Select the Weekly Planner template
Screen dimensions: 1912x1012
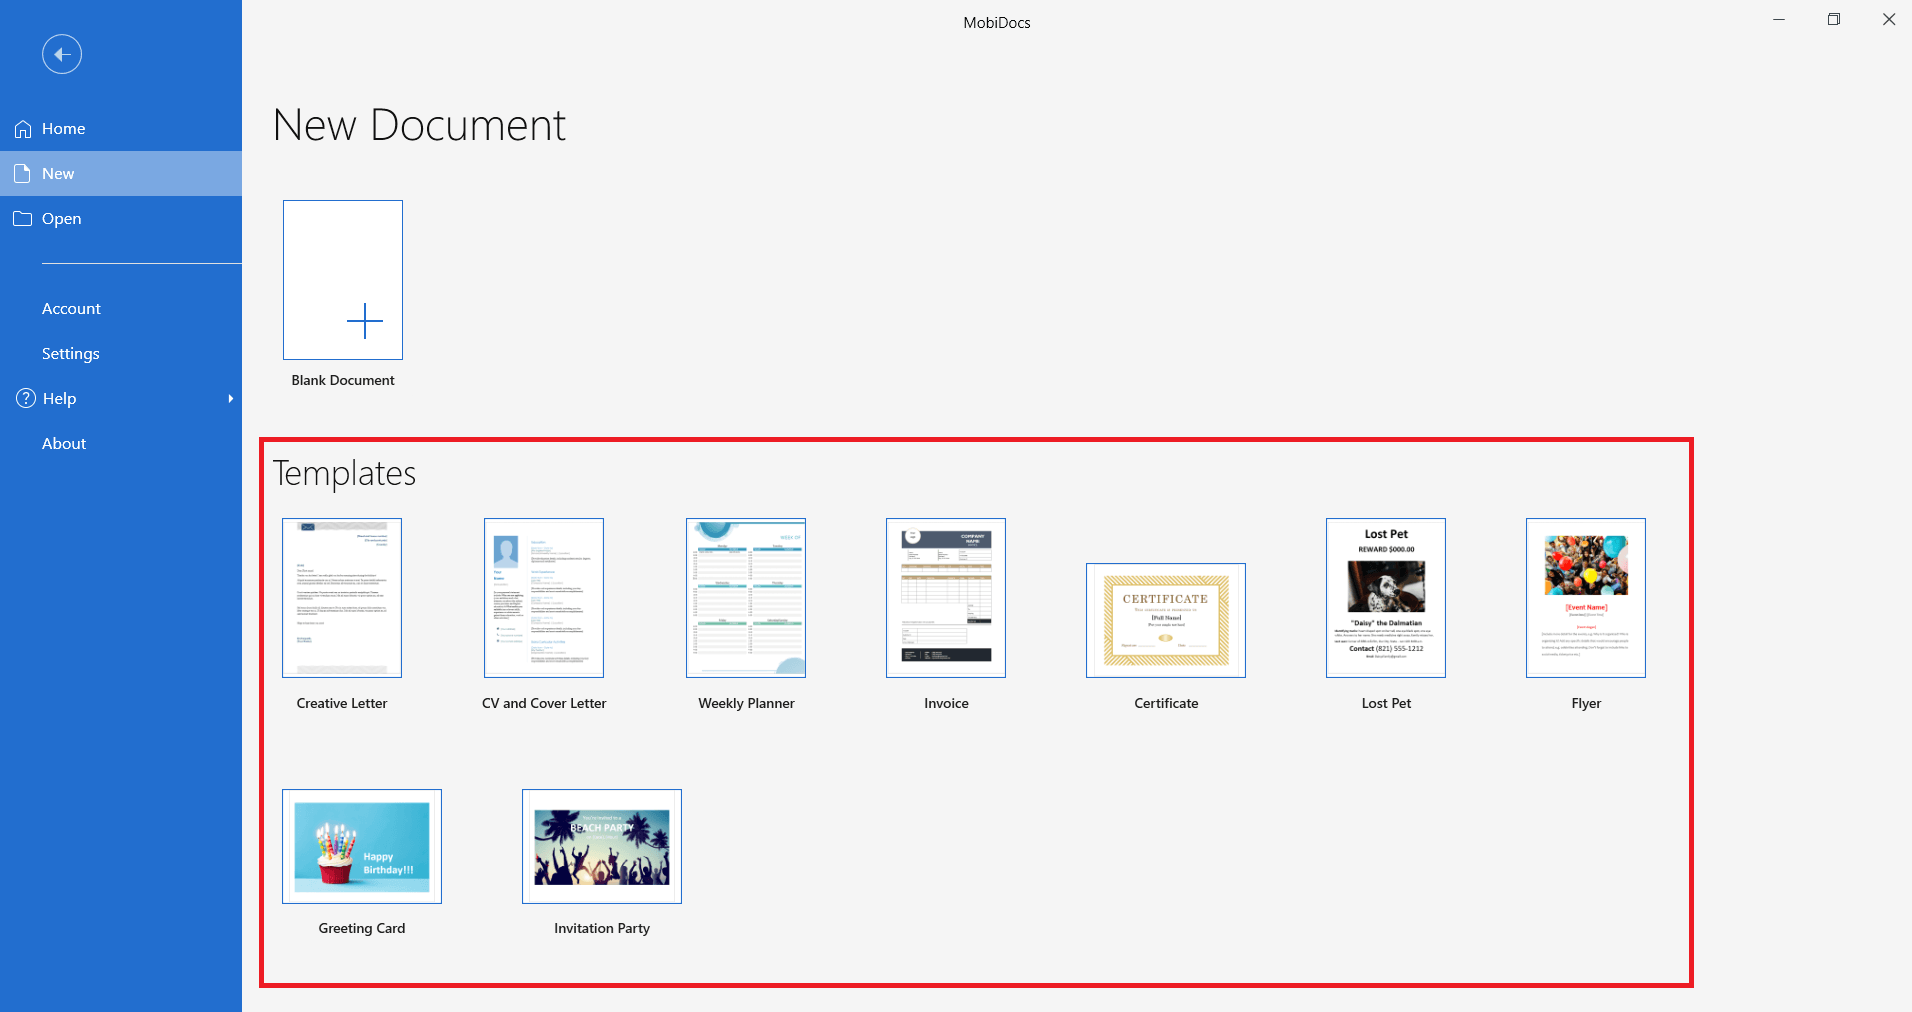746,598
